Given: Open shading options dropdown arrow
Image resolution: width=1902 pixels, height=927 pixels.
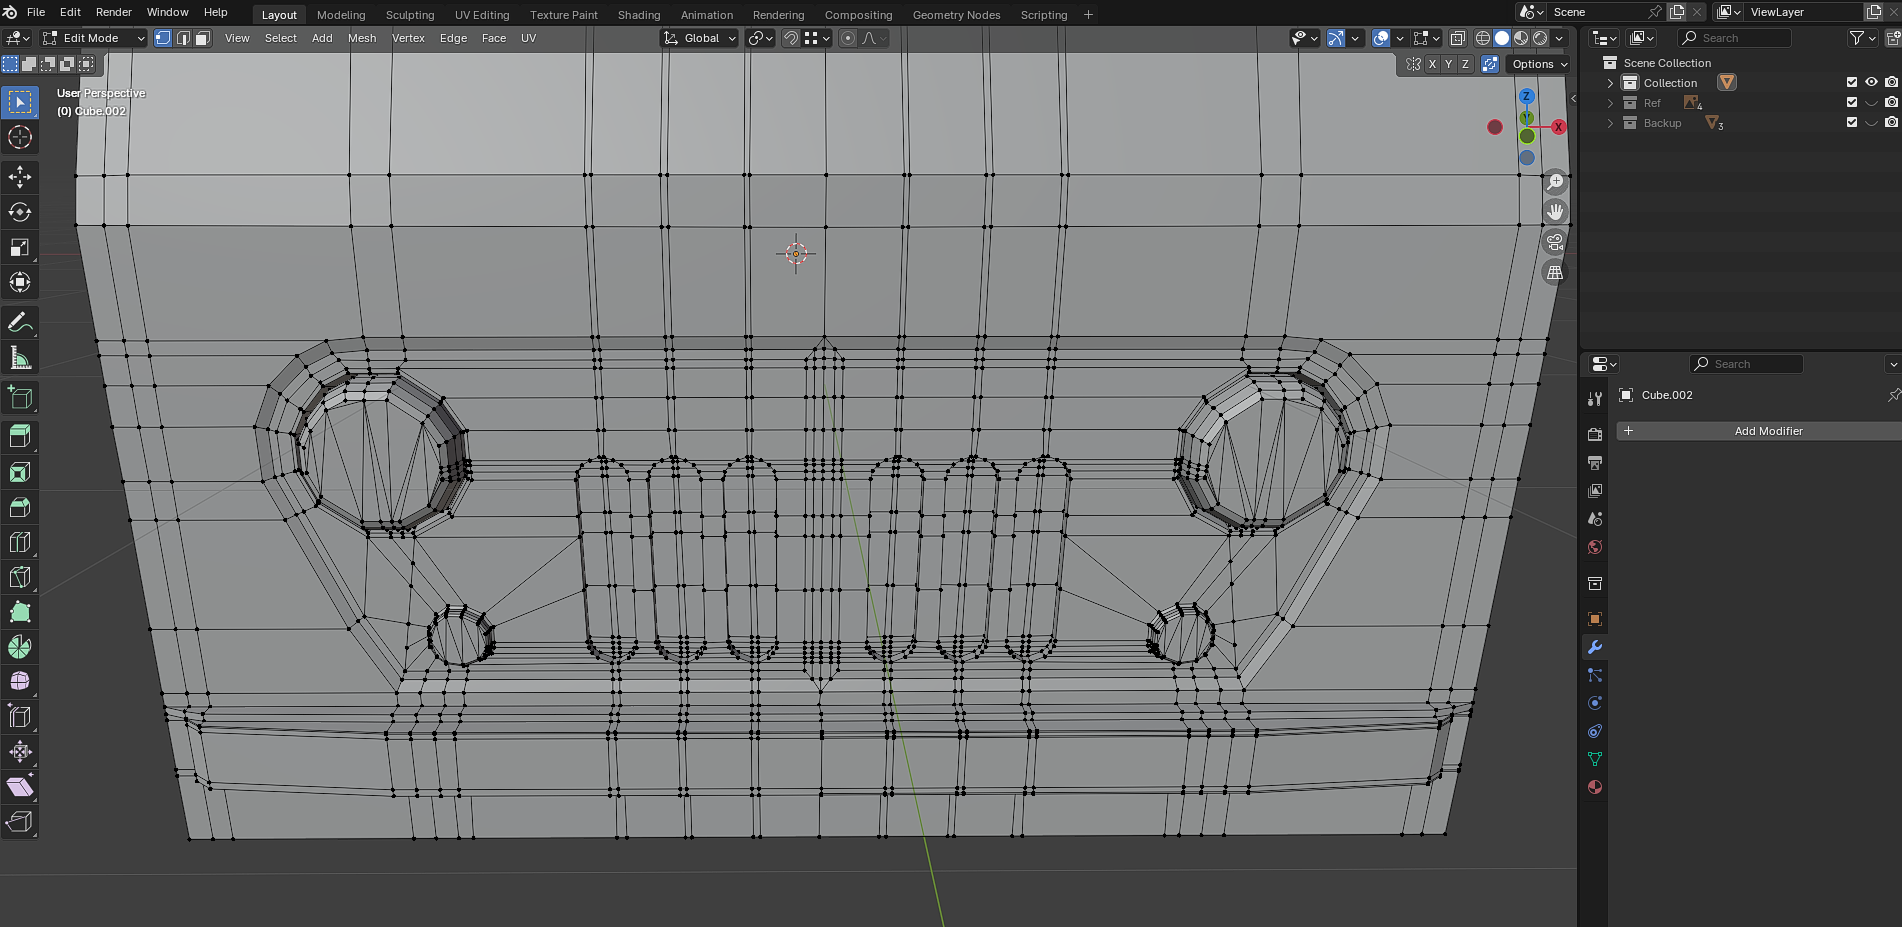Looking at the screenshot, I should click(1559, 38).
